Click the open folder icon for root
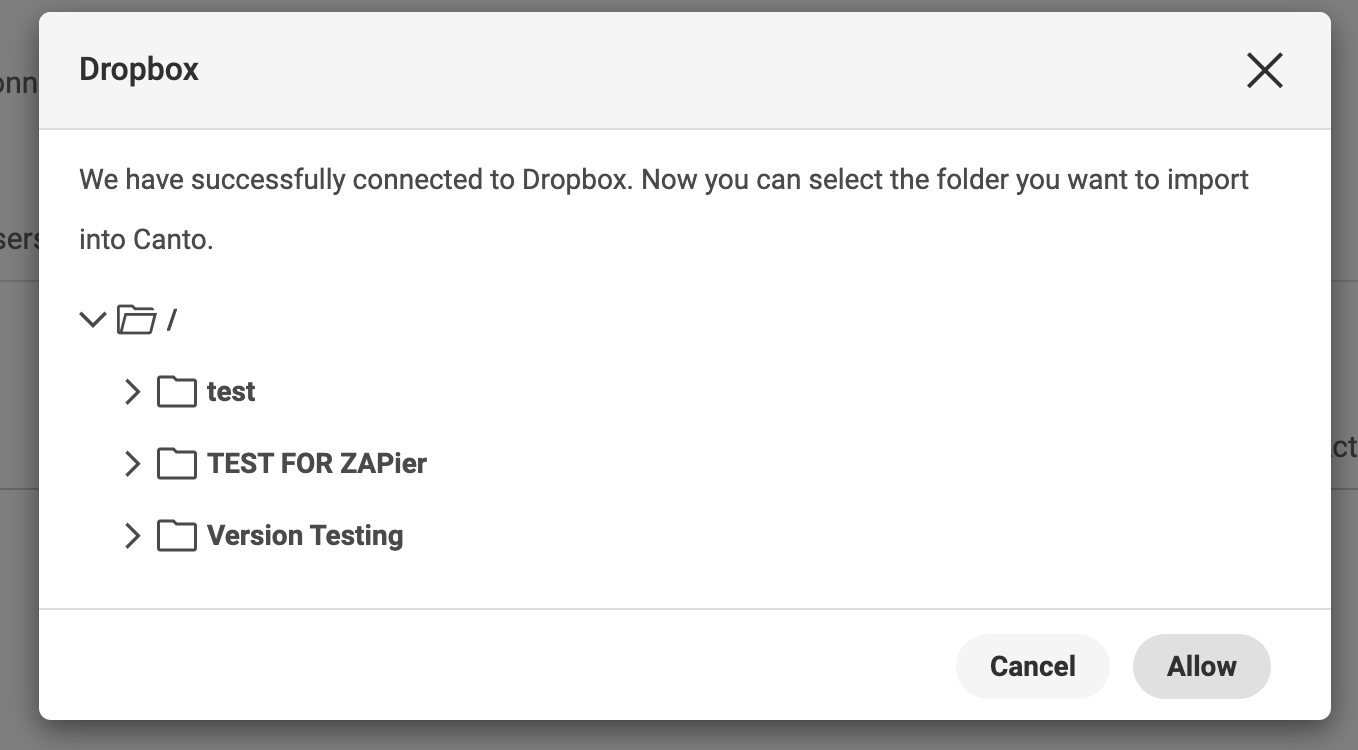 click(x=137, y=320)
